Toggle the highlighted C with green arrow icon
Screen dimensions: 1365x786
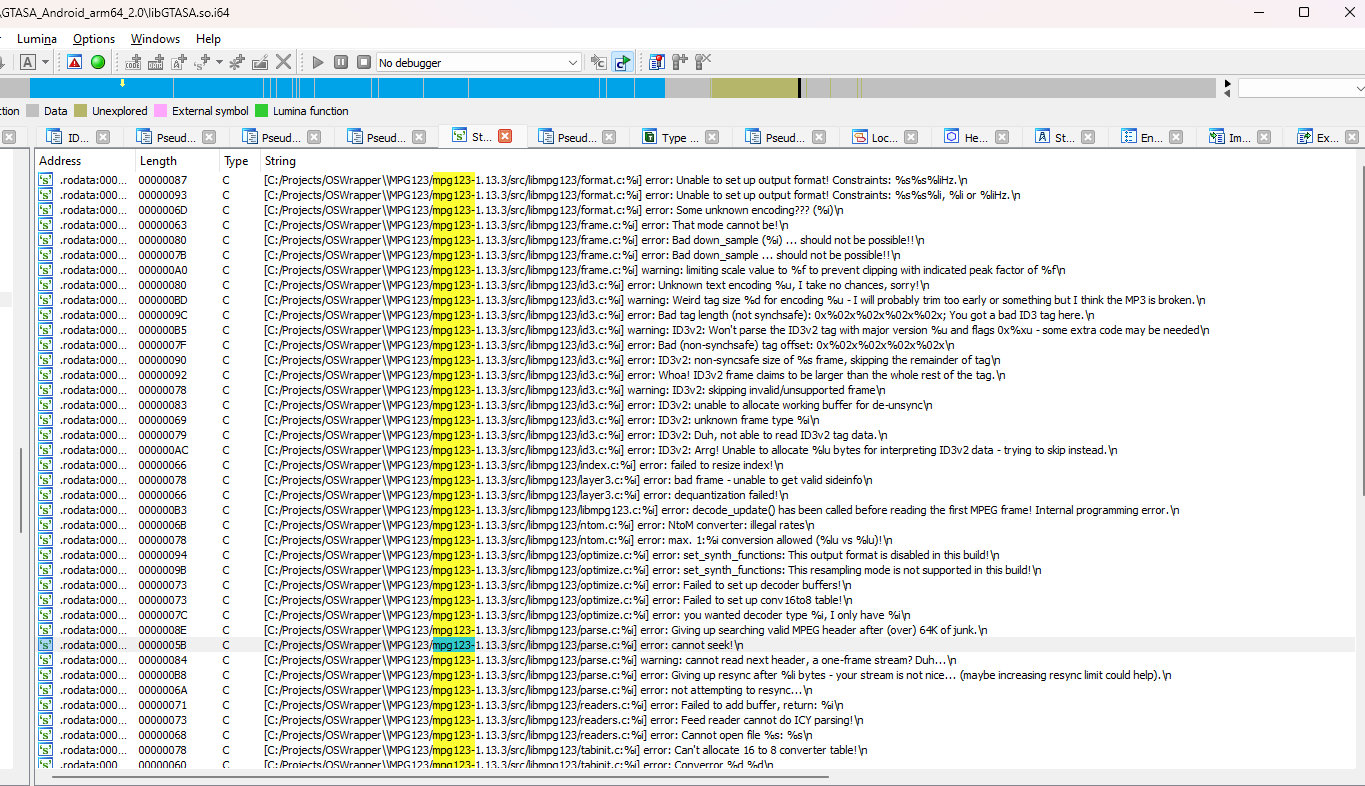(x=622, y=62)
